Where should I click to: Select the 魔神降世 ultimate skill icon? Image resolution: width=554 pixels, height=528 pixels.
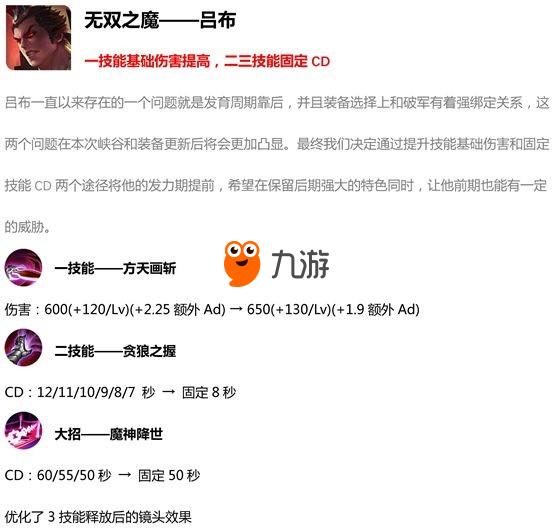tap(23, 430)
